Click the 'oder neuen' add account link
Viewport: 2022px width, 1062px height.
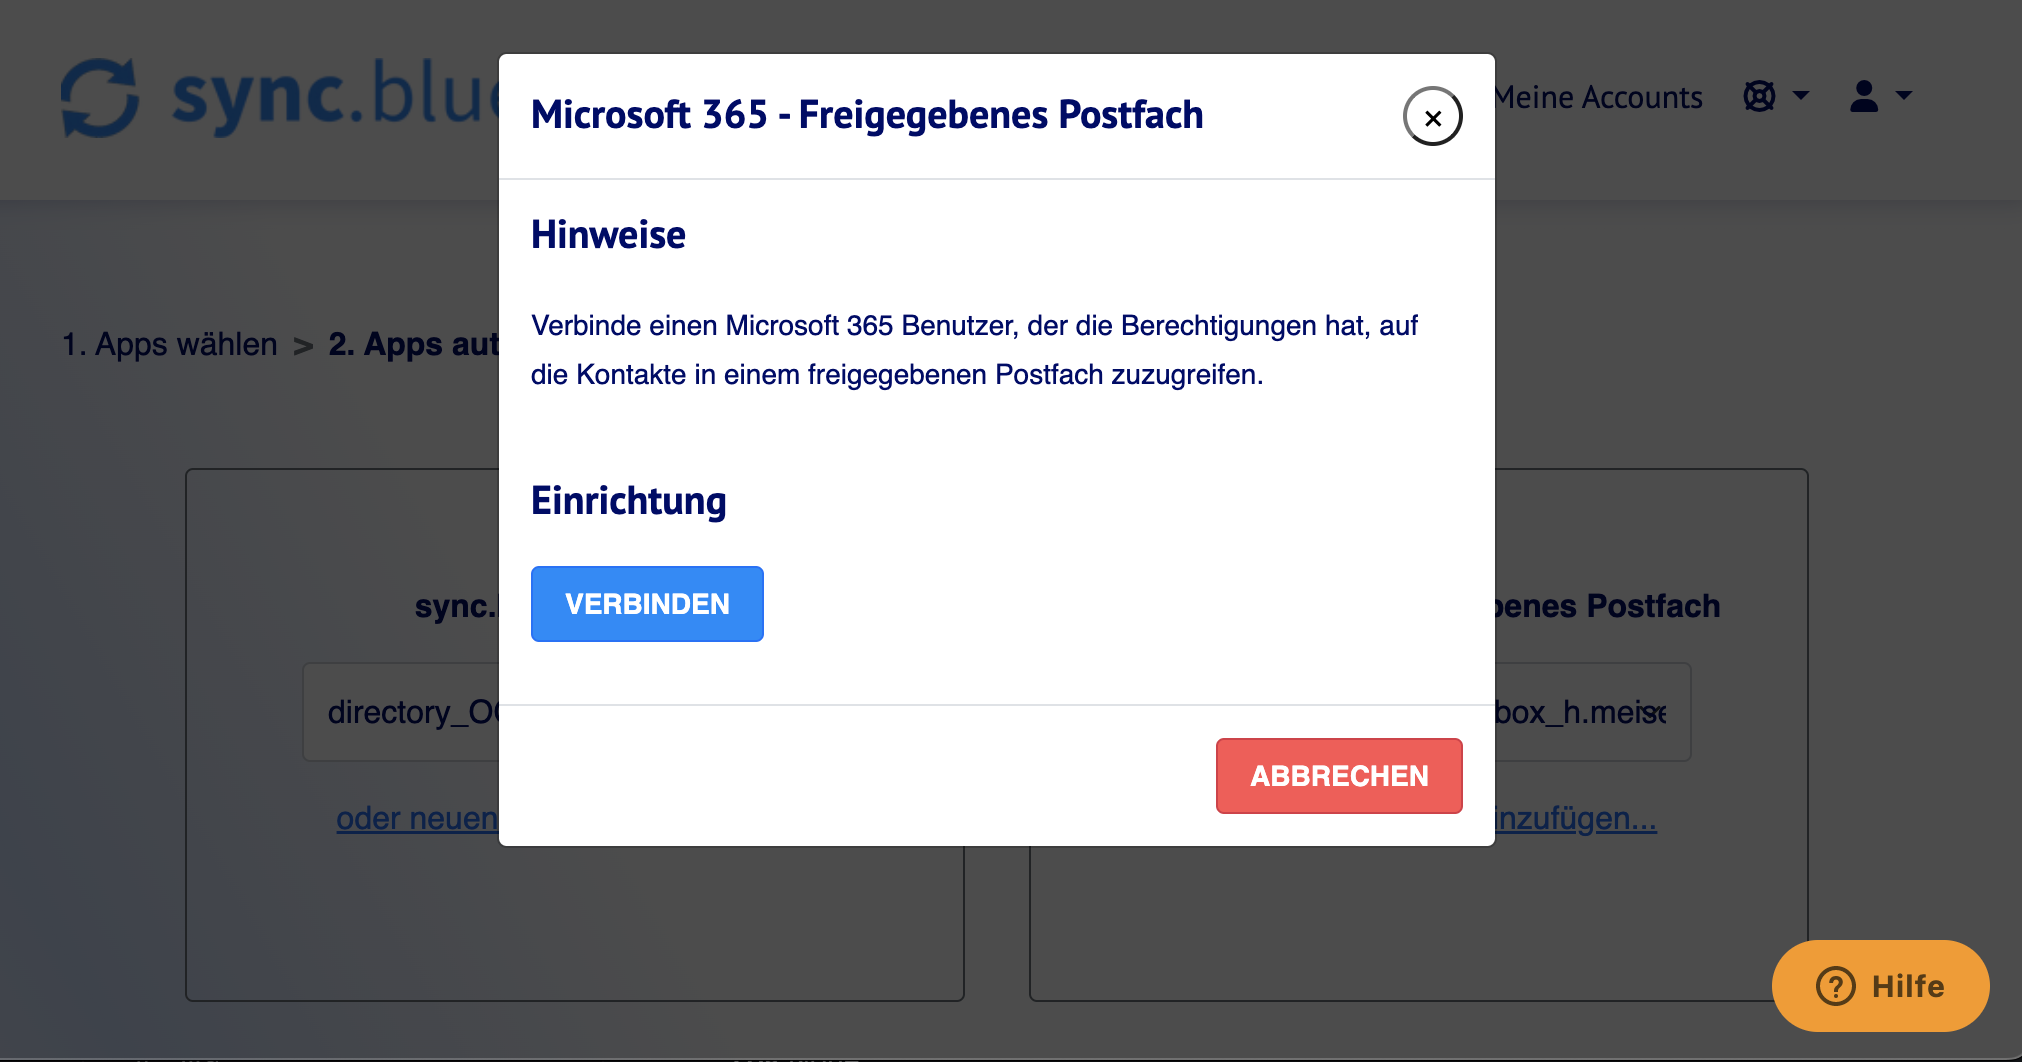pos(417,818)
